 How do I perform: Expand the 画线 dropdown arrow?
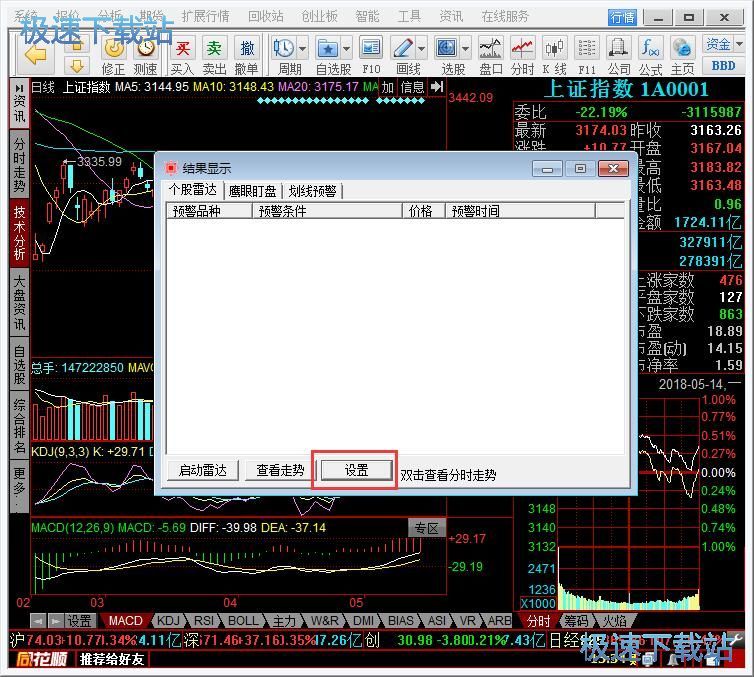coord(421,49)
